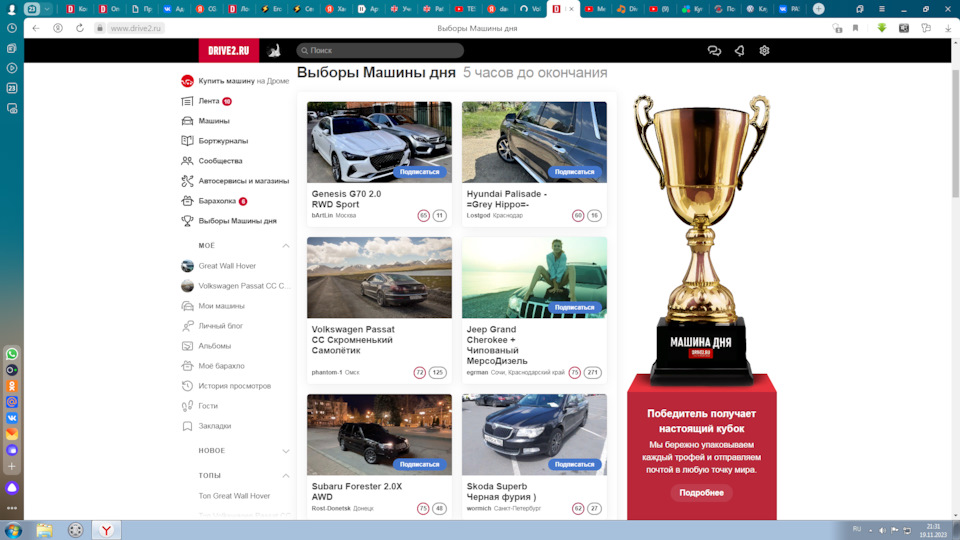Click the Бортжурналы book icon
Image resolution: width=960 pixels, height=540 pixels.
(x=187, y=141)
